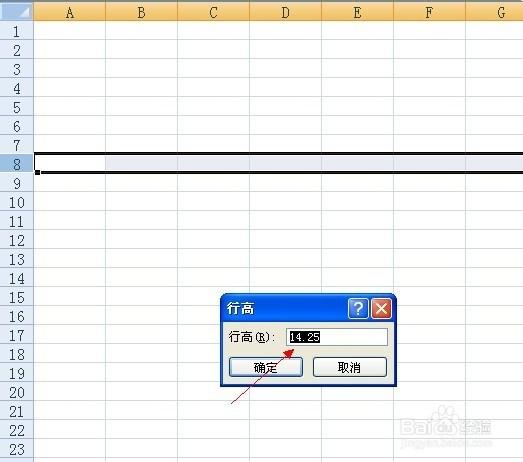This screenshot has height=462, width=523.
Task: Select row 3 header
Action: [17, 69]
